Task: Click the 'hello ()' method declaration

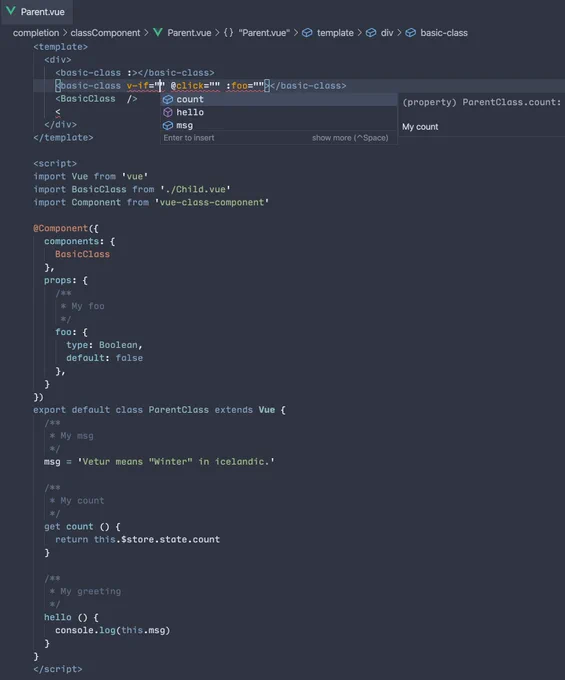Action: click(72, 617)
